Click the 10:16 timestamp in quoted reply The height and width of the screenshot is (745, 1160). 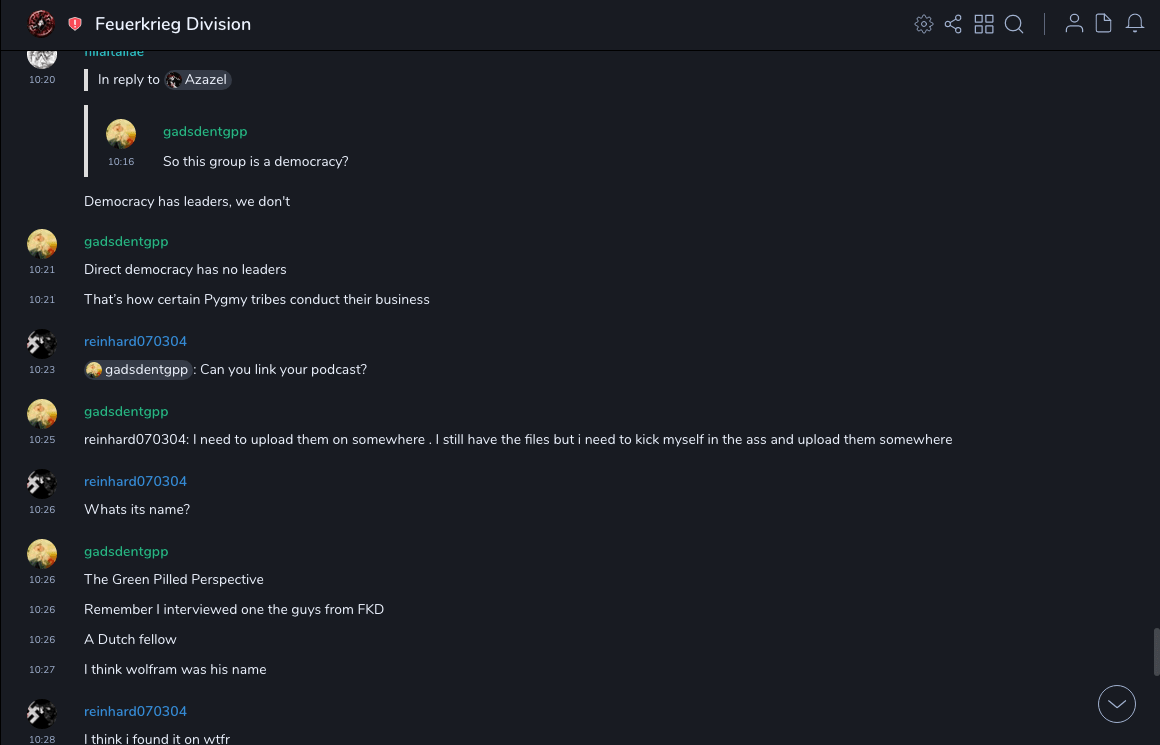[x=121, y=162]
